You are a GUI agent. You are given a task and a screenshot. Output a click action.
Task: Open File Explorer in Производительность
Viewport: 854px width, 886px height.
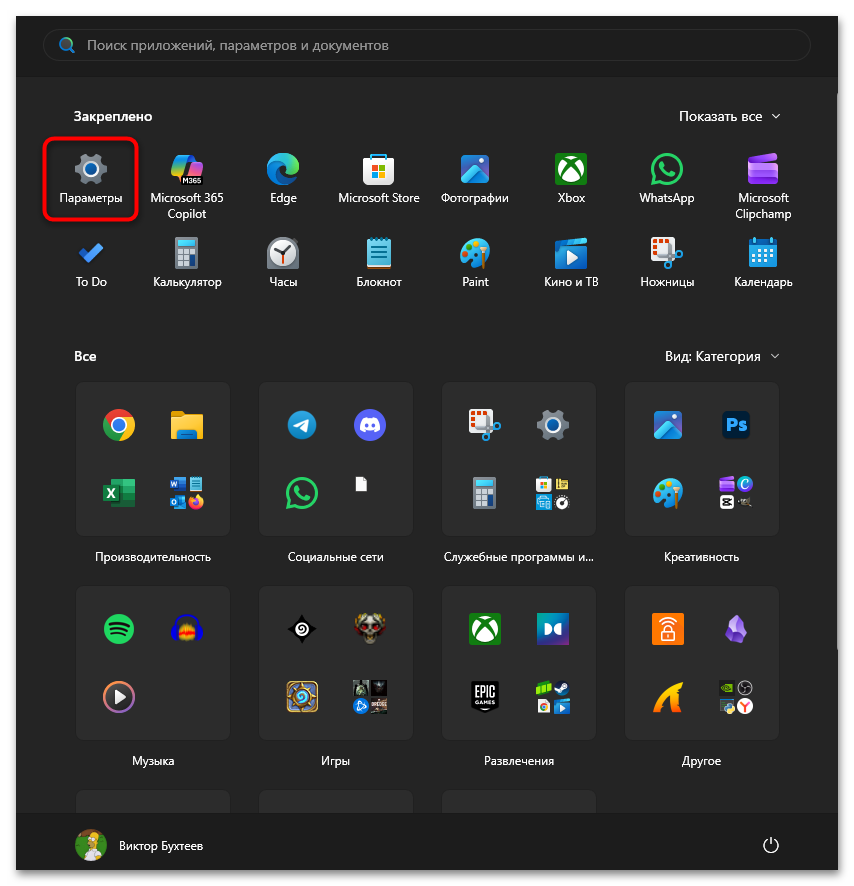pos(187,425)
